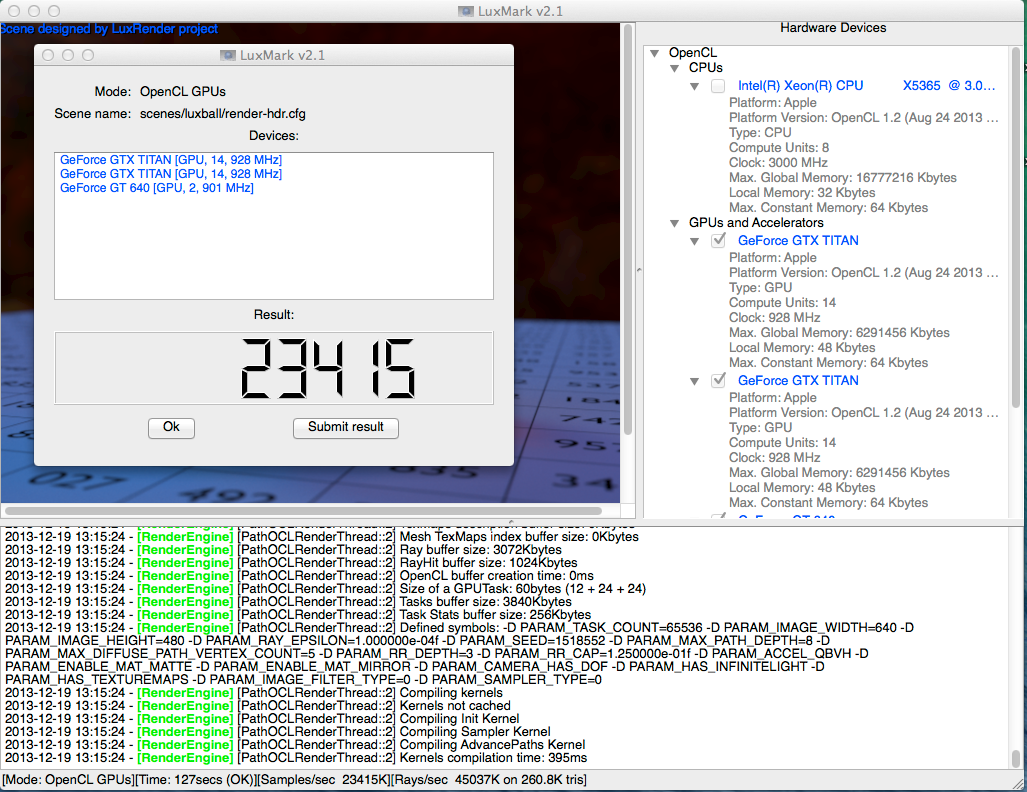Uncheck the first GeForce GTX TITAN device
The image size is (1027, 792).
point(719,240)
